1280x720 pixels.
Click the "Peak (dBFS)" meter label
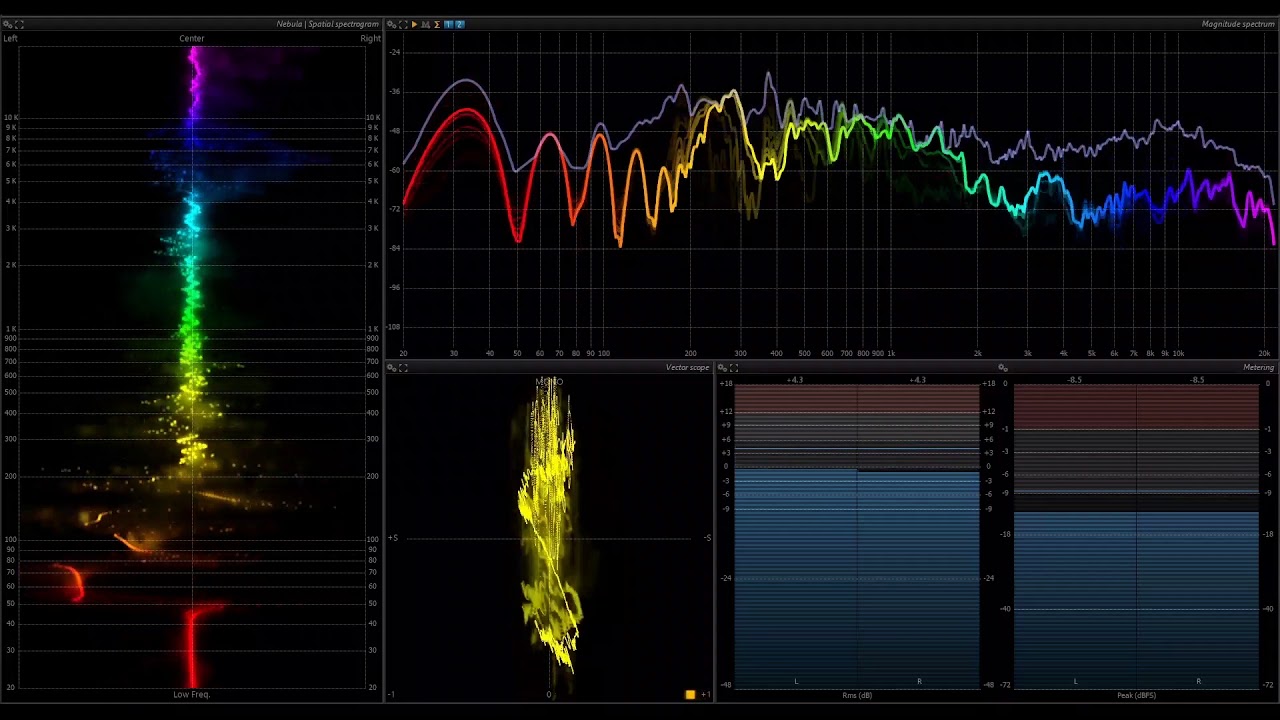pos(1136,695)
